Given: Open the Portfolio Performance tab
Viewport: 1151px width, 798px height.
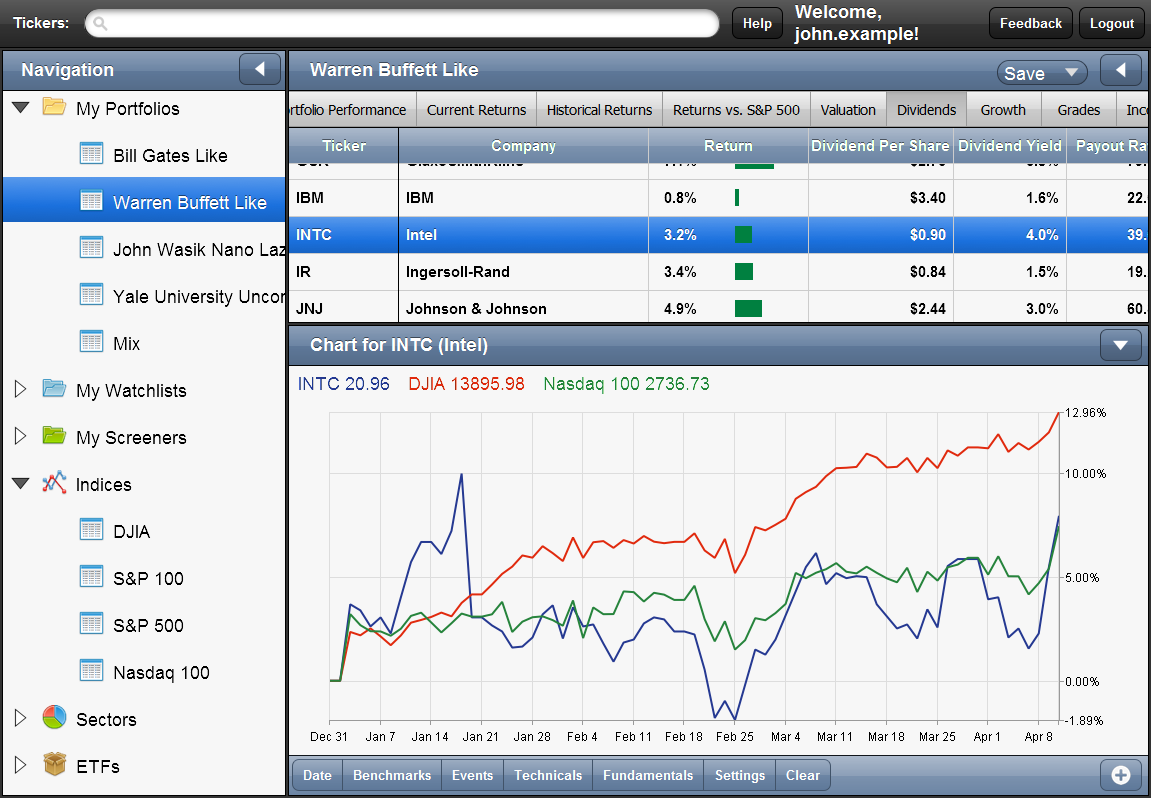Looking at the screenshot, I should 352,109.
